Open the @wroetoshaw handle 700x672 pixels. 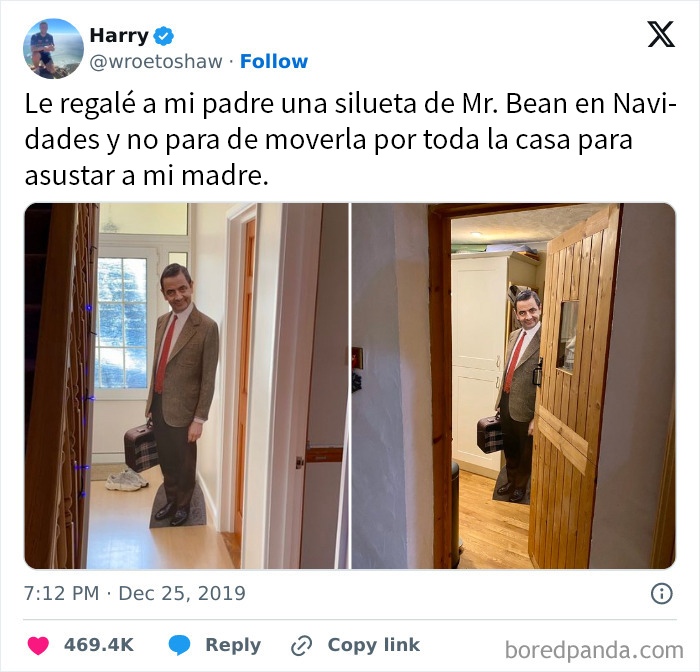[x=156, y=62]
